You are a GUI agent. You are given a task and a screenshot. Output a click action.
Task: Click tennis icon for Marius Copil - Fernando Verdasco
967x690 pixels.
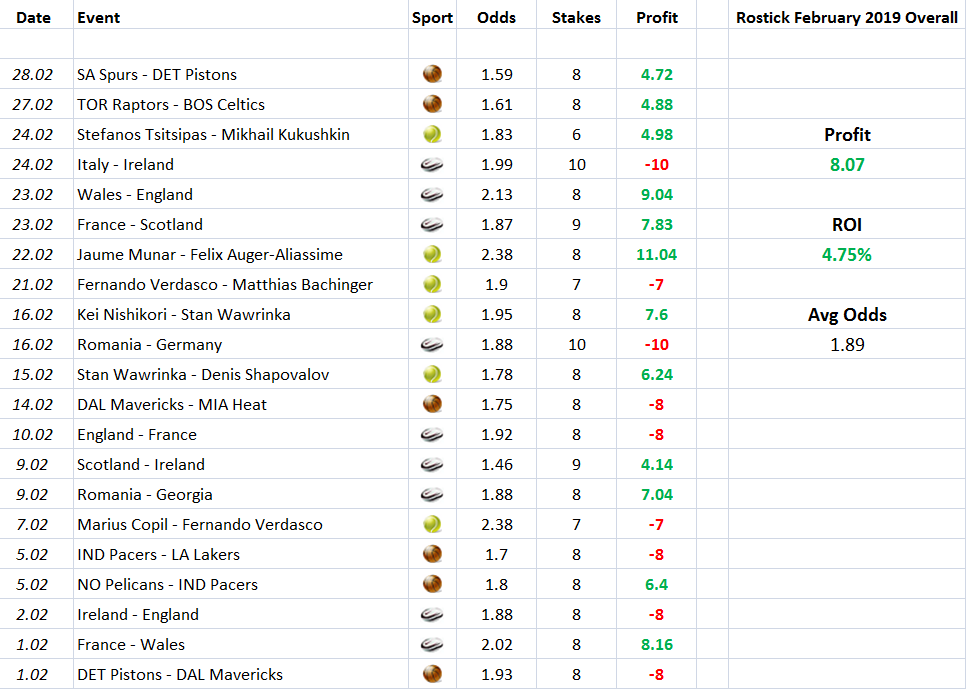tap(432, 524)
